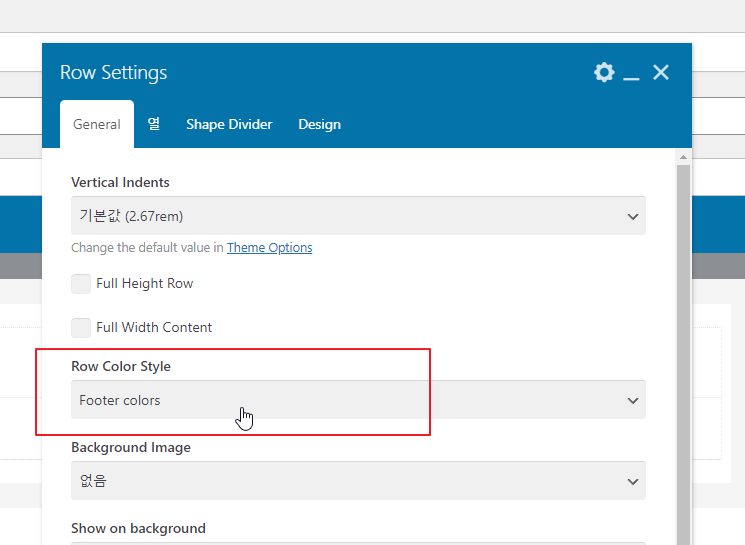Image resolution: width=745 pixels, height=545 pixels.
Task: Tick the Full Width Content checkbox
Action: click(81, 327)
